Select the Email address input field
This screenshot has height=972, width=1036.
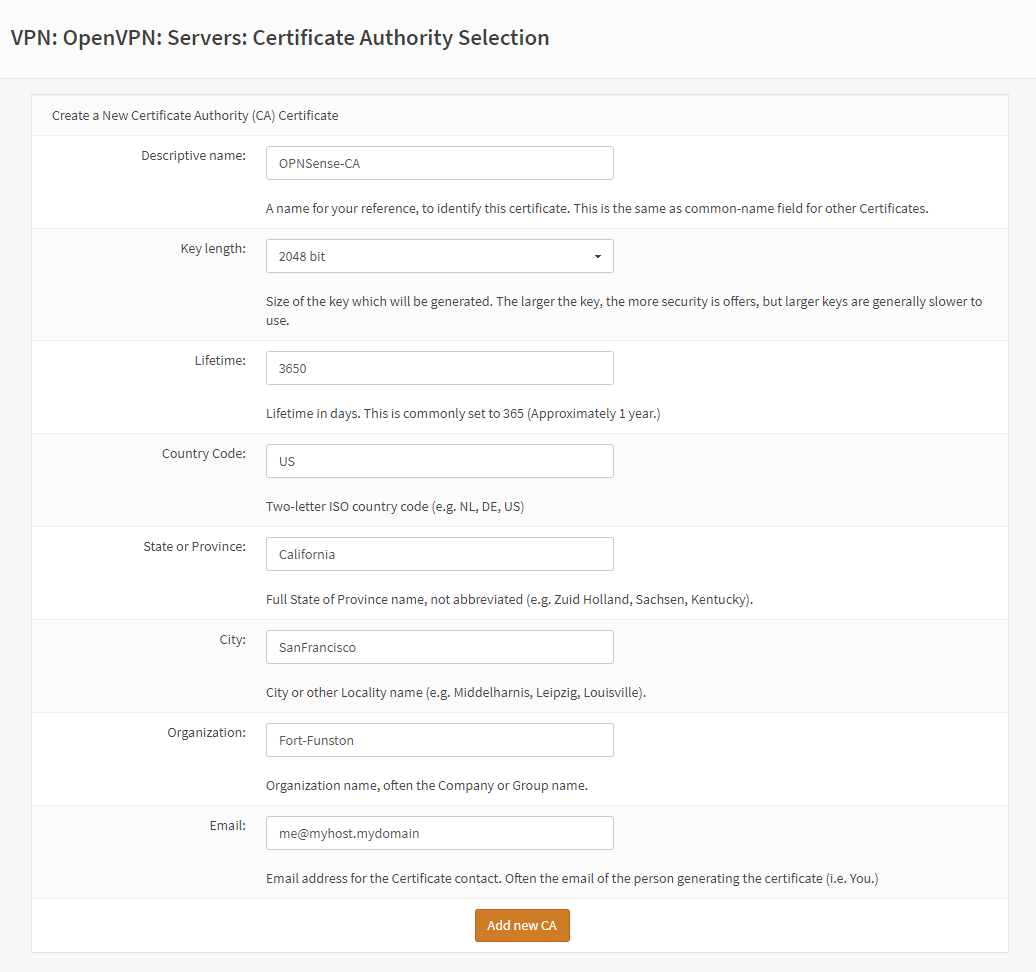click(439, 833)
